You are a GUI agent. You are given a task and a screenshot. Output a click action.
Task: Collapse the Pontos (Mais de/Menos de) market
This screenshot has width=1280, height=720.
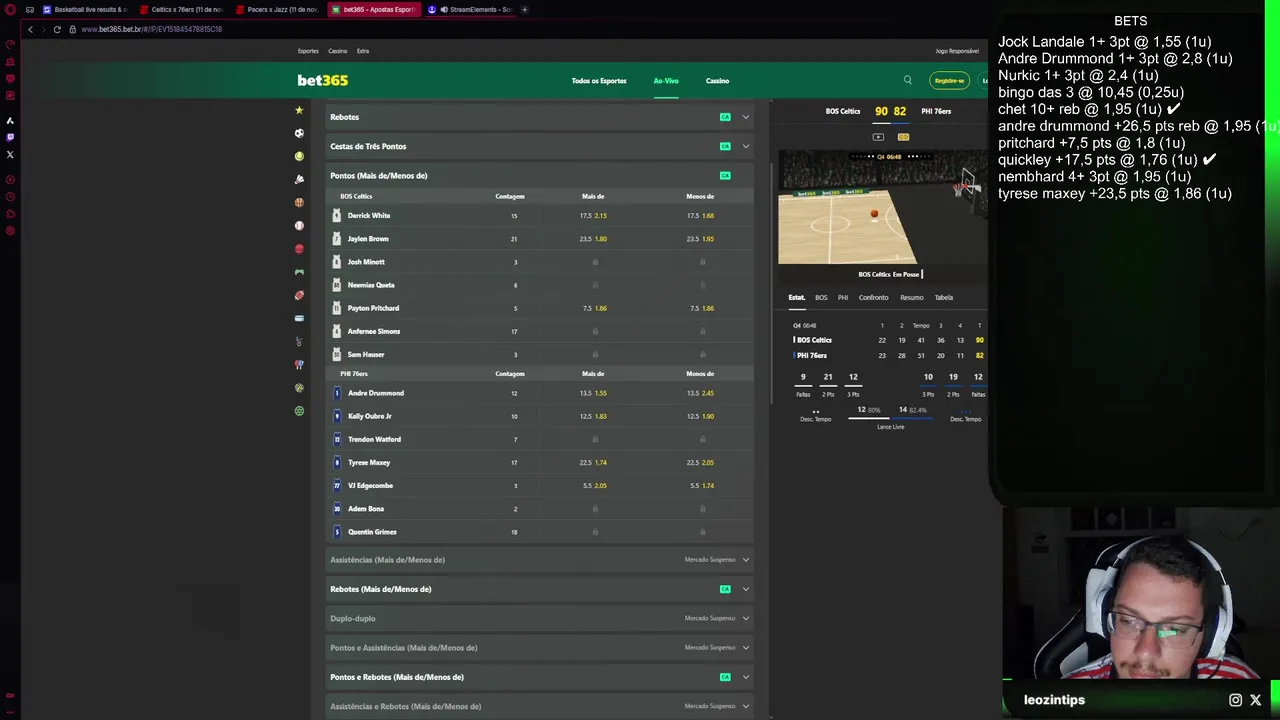(540, 175)
